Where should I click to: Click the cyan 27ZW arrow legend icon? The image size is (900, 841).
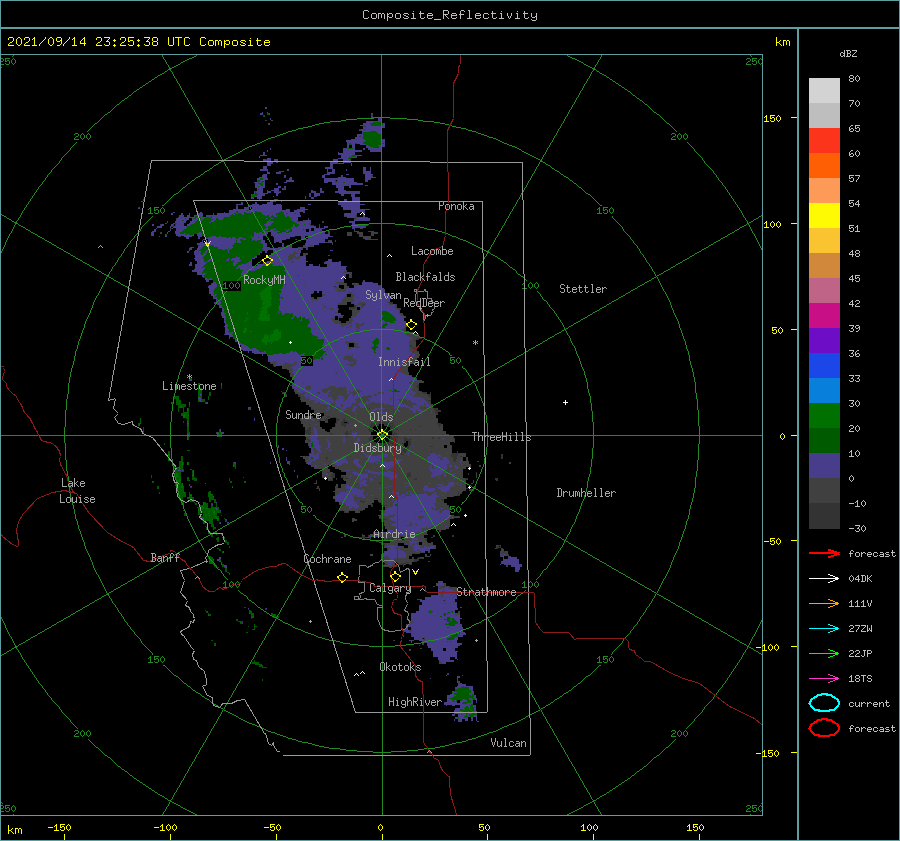pos(824,629)
